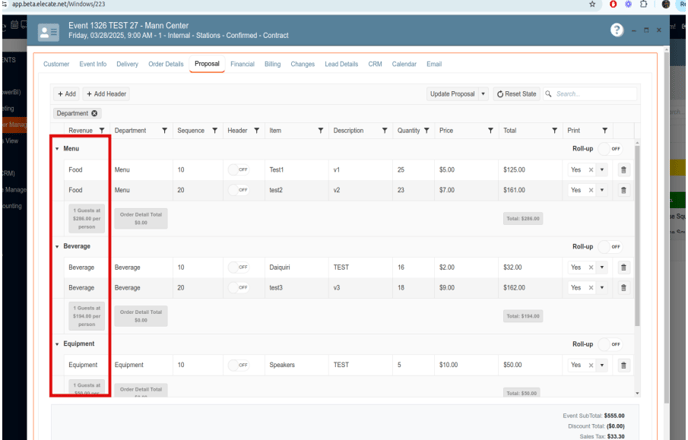Screen dimensions: 688x440
Task: Switch to the Customer tab
Action: [x=56, y=64]
